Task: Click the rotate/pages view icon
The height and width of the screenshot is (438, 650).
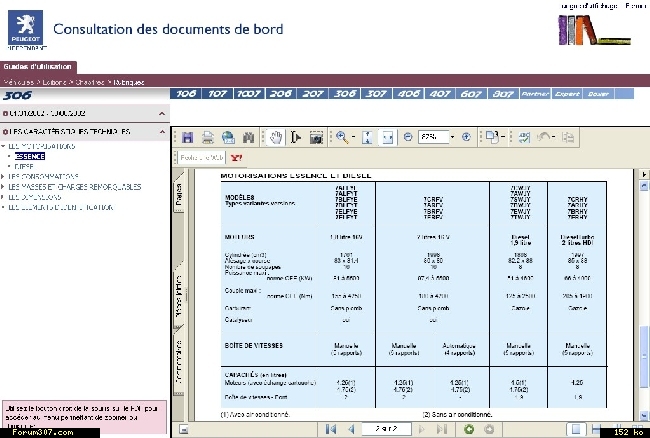Action: (x=492, y=137)
